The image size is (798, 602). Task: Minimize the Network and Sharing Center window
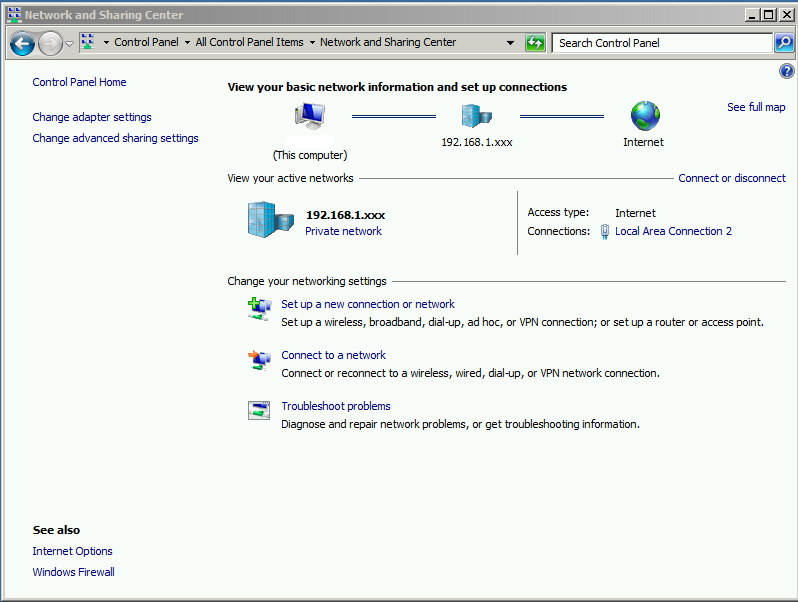752,15
